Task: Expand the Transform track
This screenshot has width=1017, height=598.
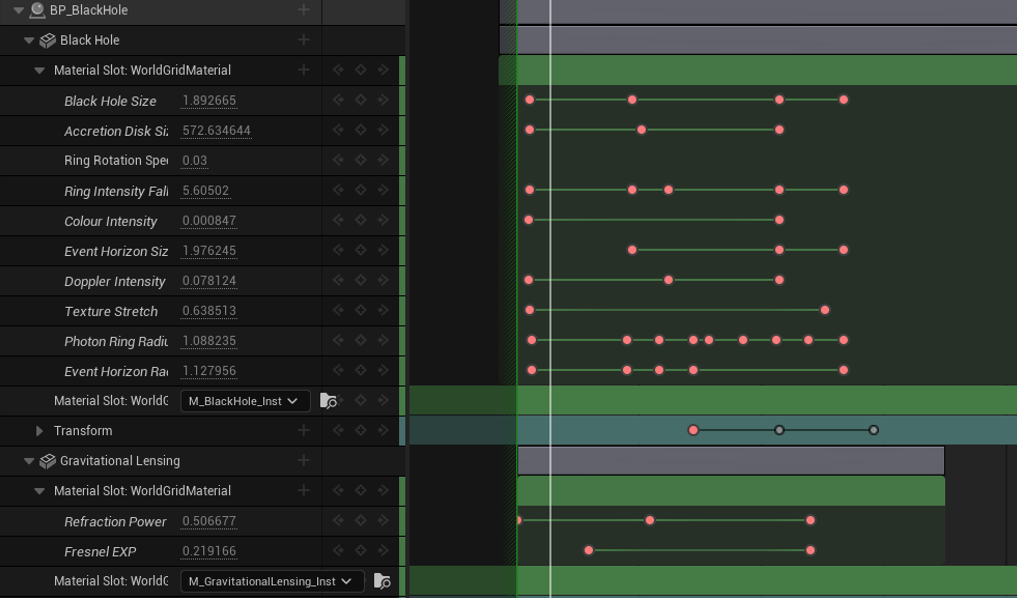Action: pos(39,431)
